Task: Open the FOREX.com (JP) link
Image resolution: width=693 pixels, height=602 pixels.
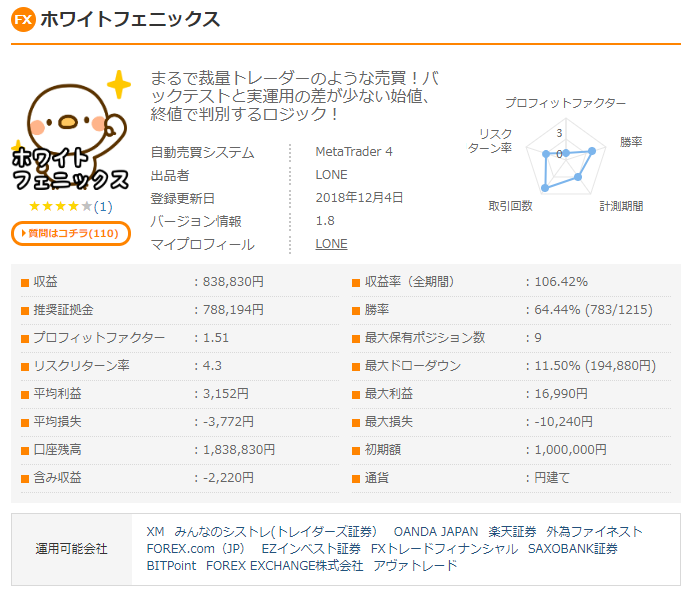Action: (195, 549)
